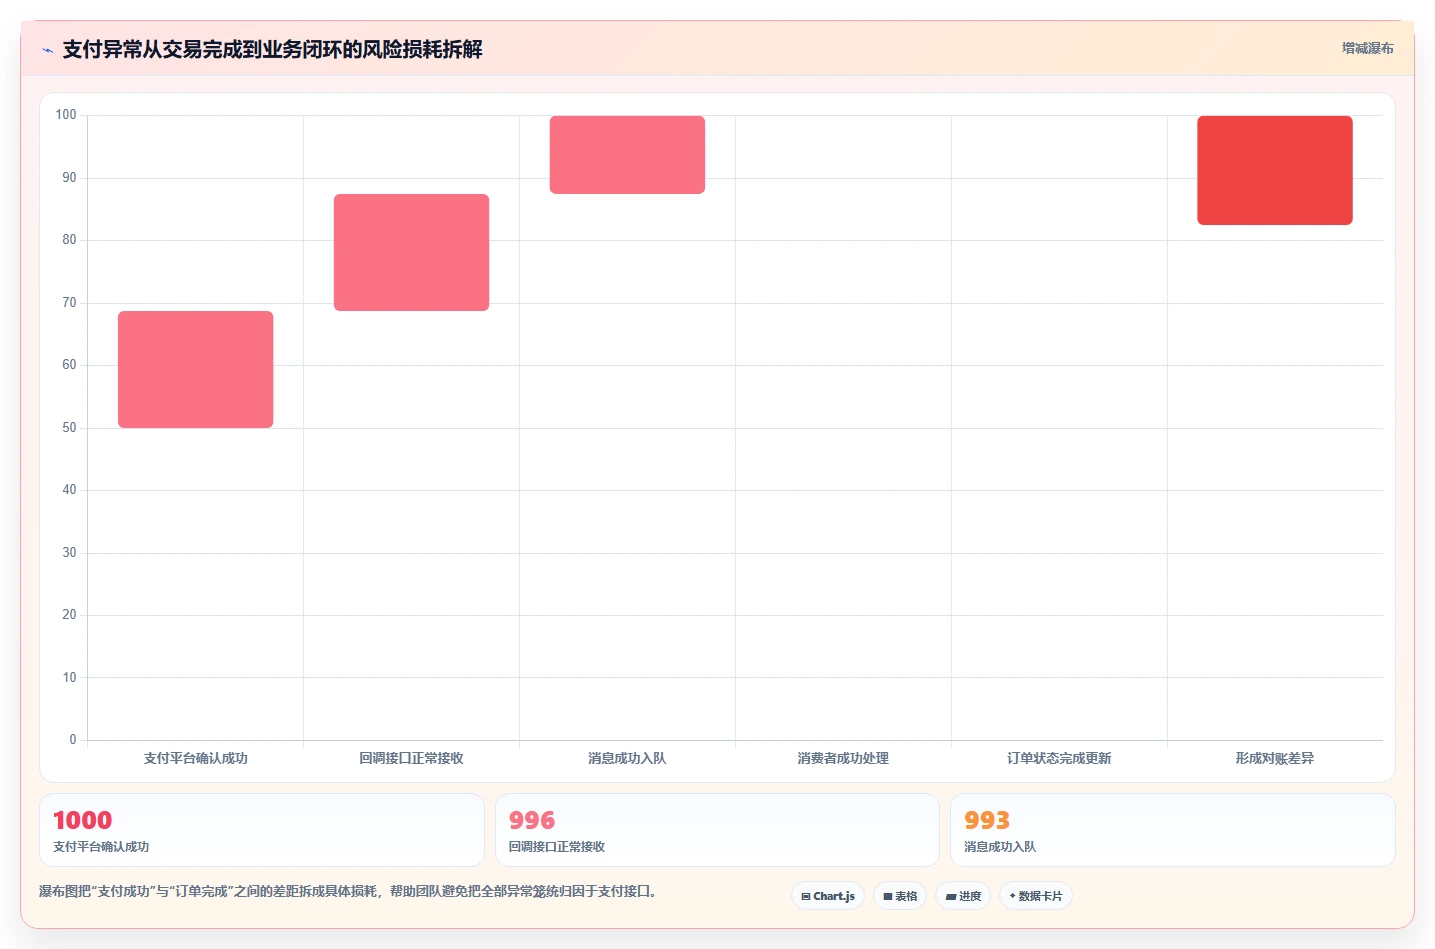Screen dimensions: 1435x949
Task: Click the 回调接口正常接收 x-axis label
Action: 411,758
